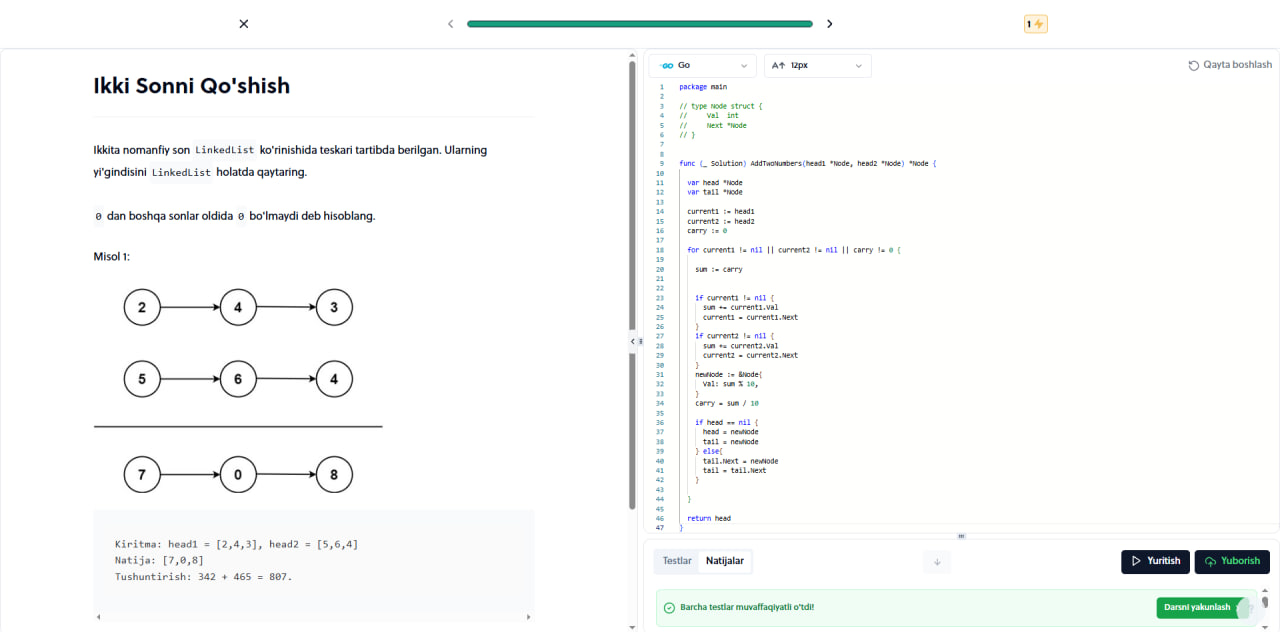This screenshot has width=1280, height=632.
Task: Collapse panel using the vertical splitter arrows
Action: tap(634, 341)
